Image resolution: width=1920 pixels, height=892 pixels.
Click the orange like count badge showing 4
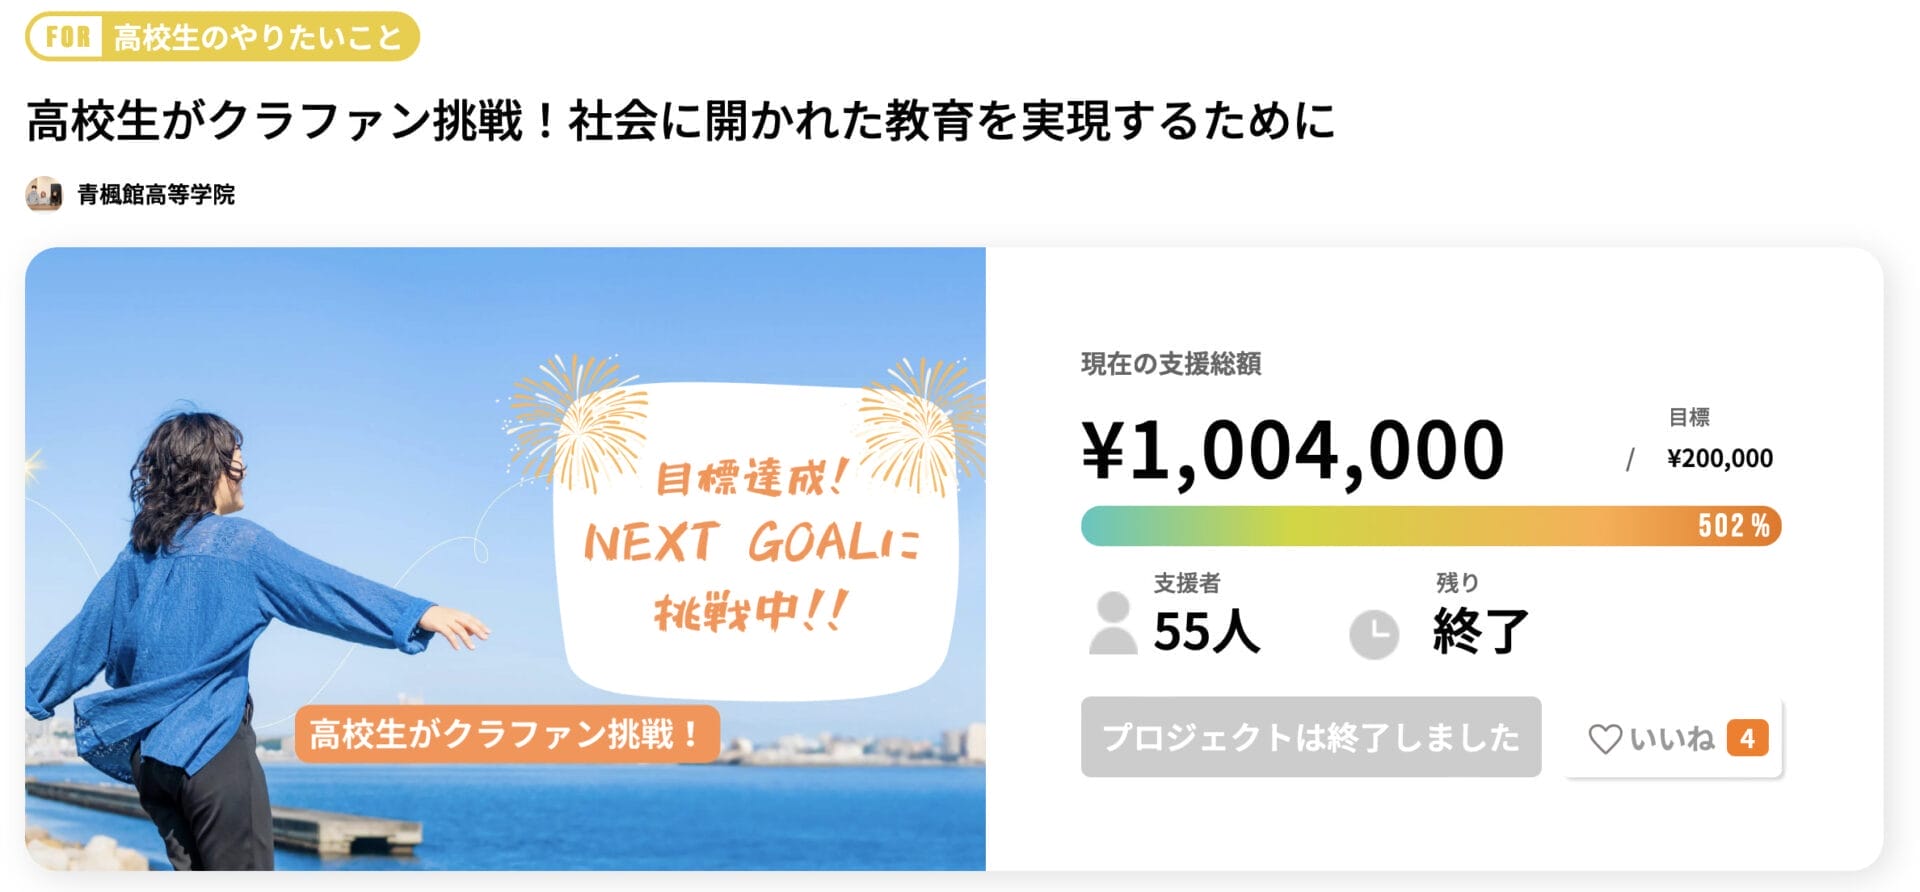(1748, 739)
